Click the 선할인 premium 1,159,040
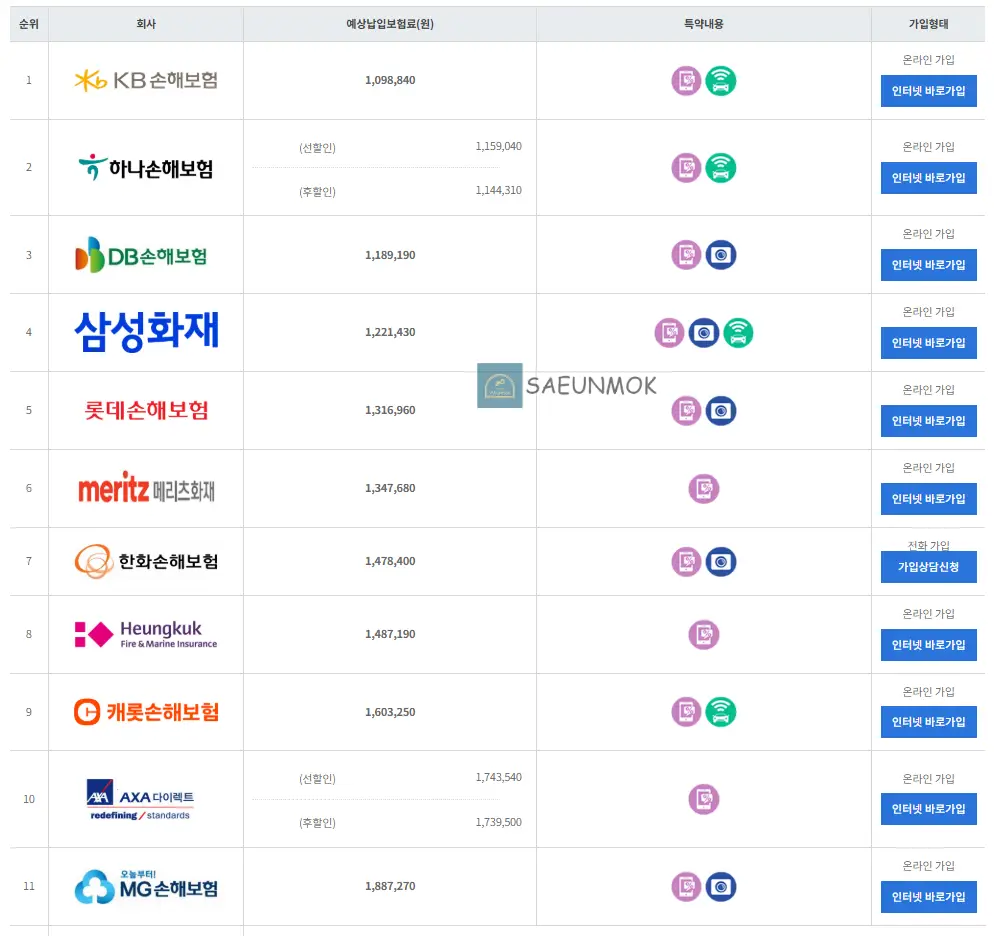Viewport: 994px width, 936px height. pos(499,146)
